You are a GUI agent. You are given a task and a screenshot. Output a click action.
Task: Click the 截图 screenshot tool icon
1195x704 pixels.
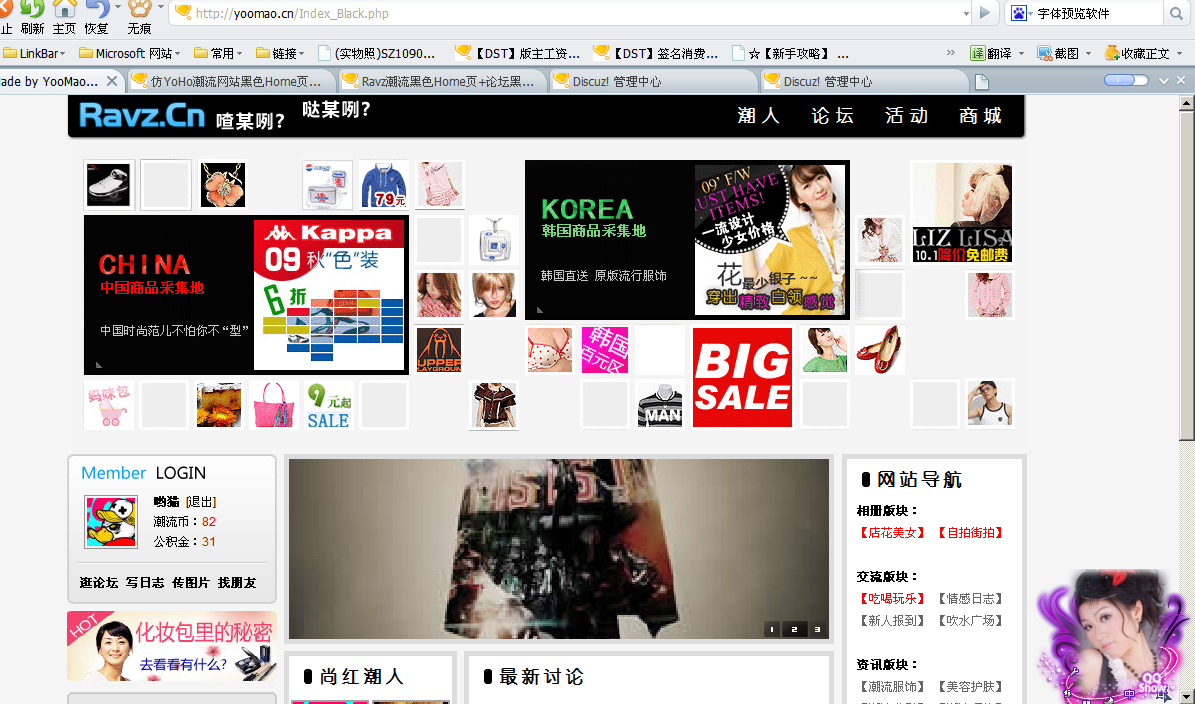pos(1045,53)
